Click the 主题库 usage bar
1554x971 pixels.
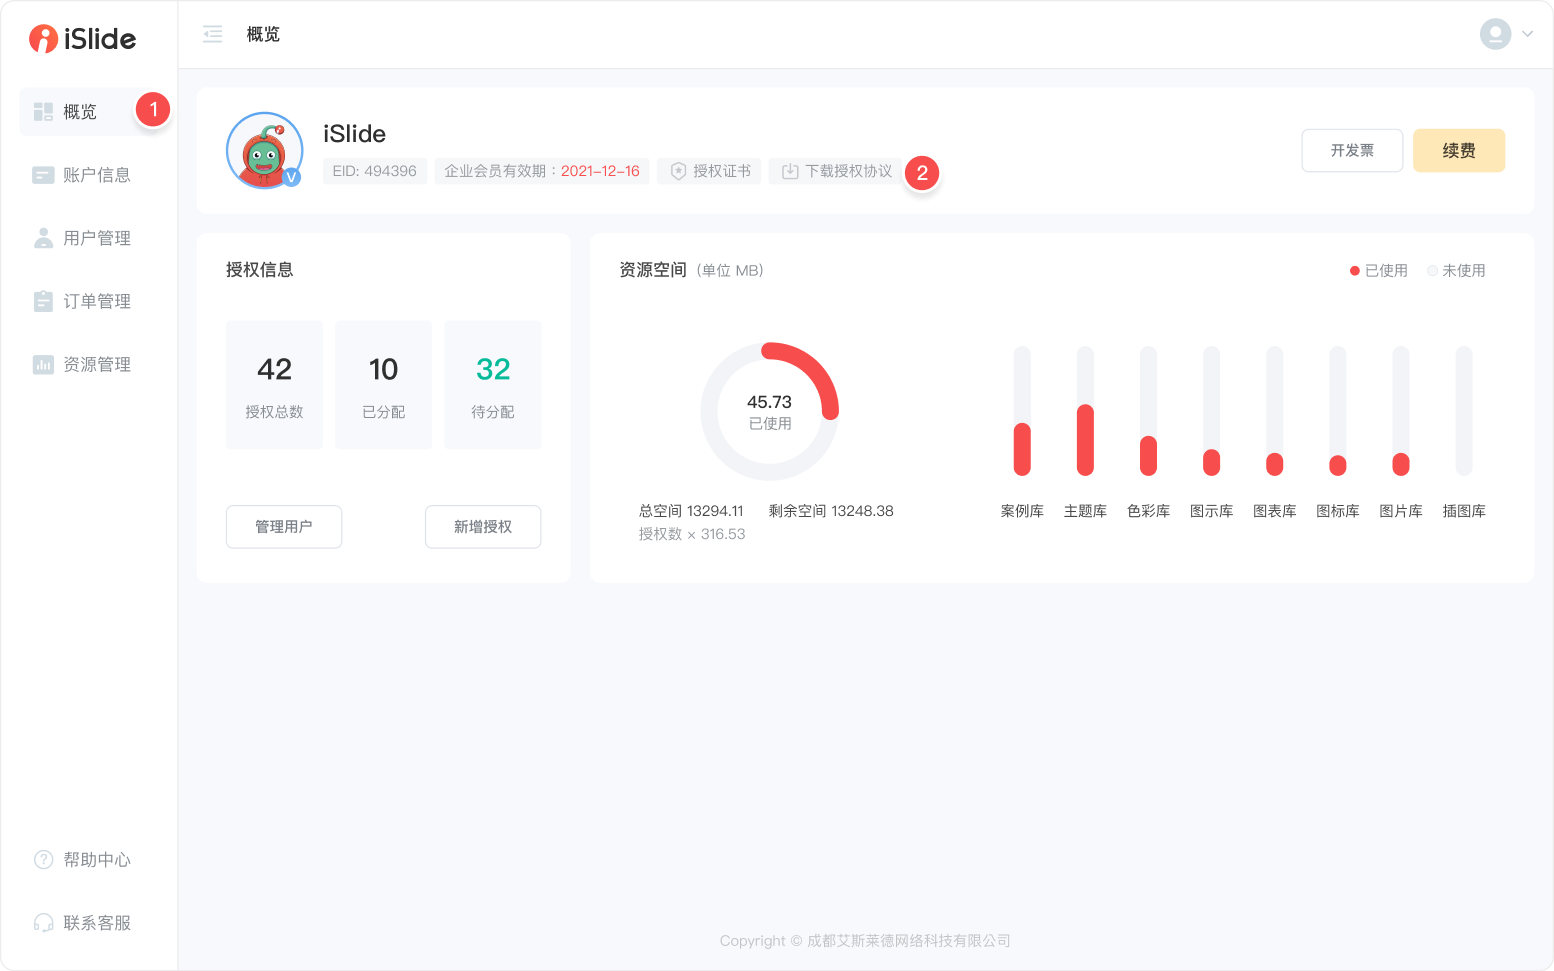(1085, 440)
